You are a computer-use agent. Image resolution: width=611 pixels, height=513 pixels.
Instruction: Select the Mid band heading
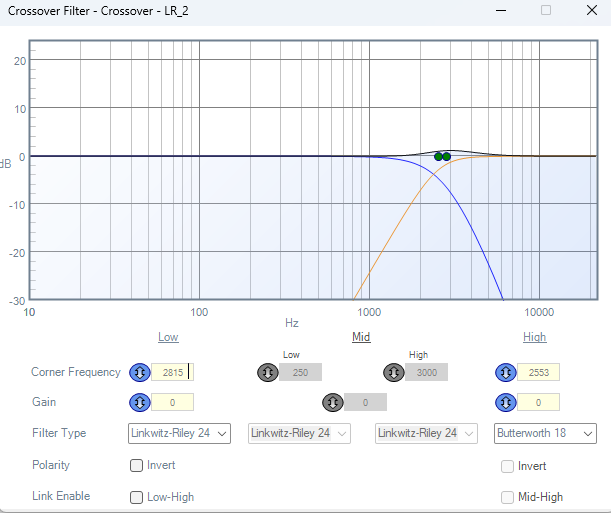361,337
